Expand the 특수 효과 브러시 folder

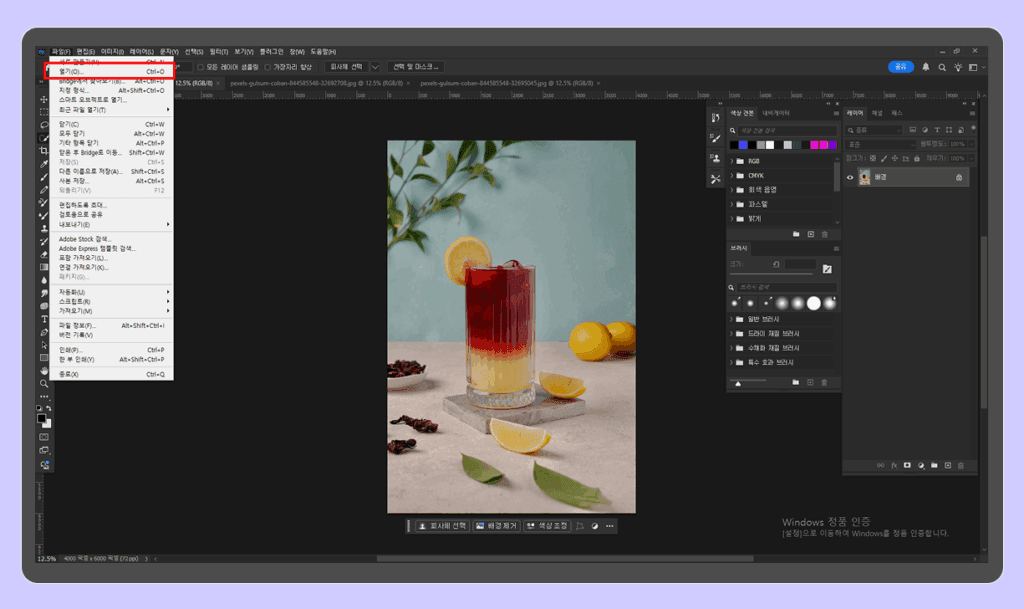(731, 362)
